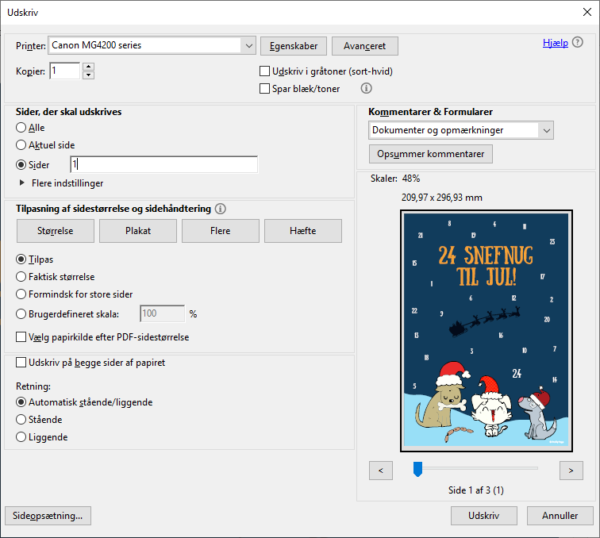Click the 'Skaler: 48%' text
Image resolution: width=600 pixels, height=538 pixels.
click(x=395, y=178)
